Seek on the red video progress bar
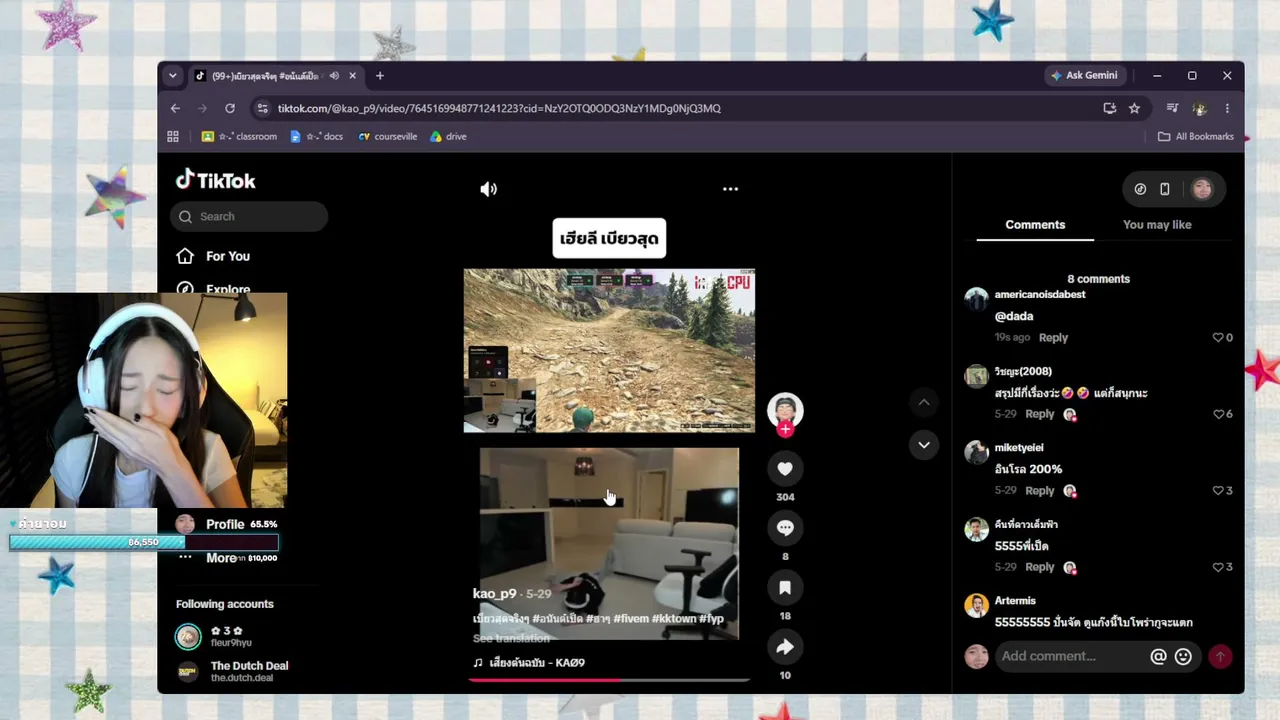The width and height of the screenshot is (1280, 720). pyautogui.click(x=609, y=679)
